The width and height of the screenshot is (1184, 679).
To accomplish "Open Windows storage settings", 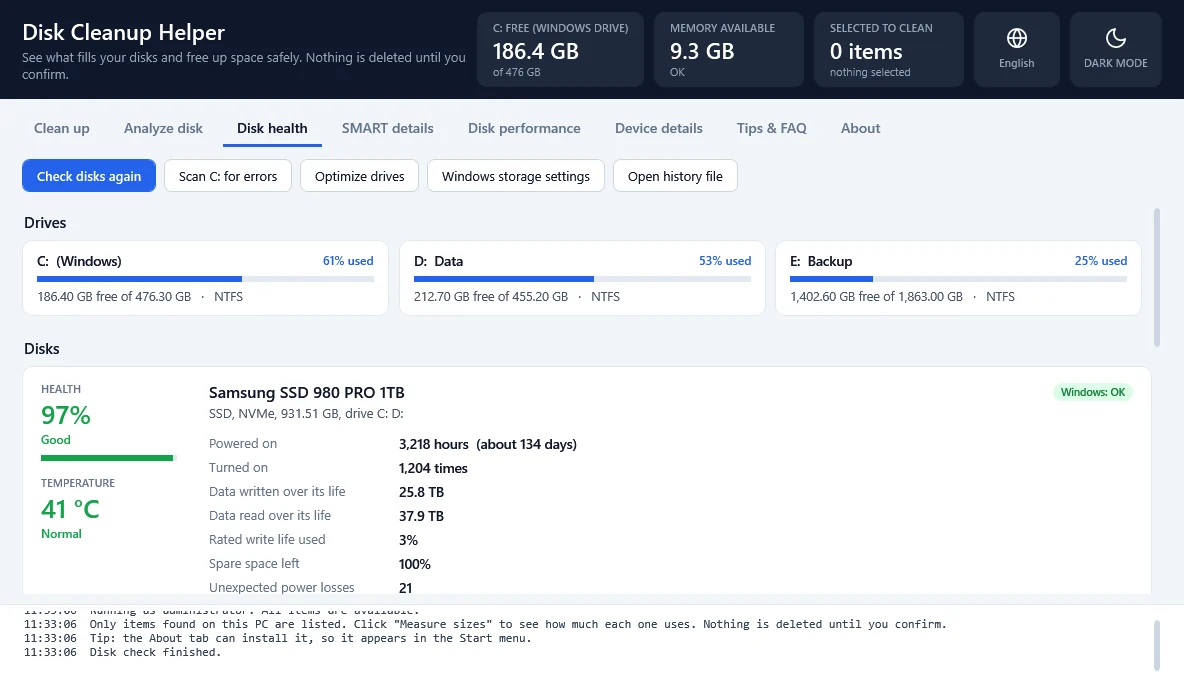I will tap(516, 176).
